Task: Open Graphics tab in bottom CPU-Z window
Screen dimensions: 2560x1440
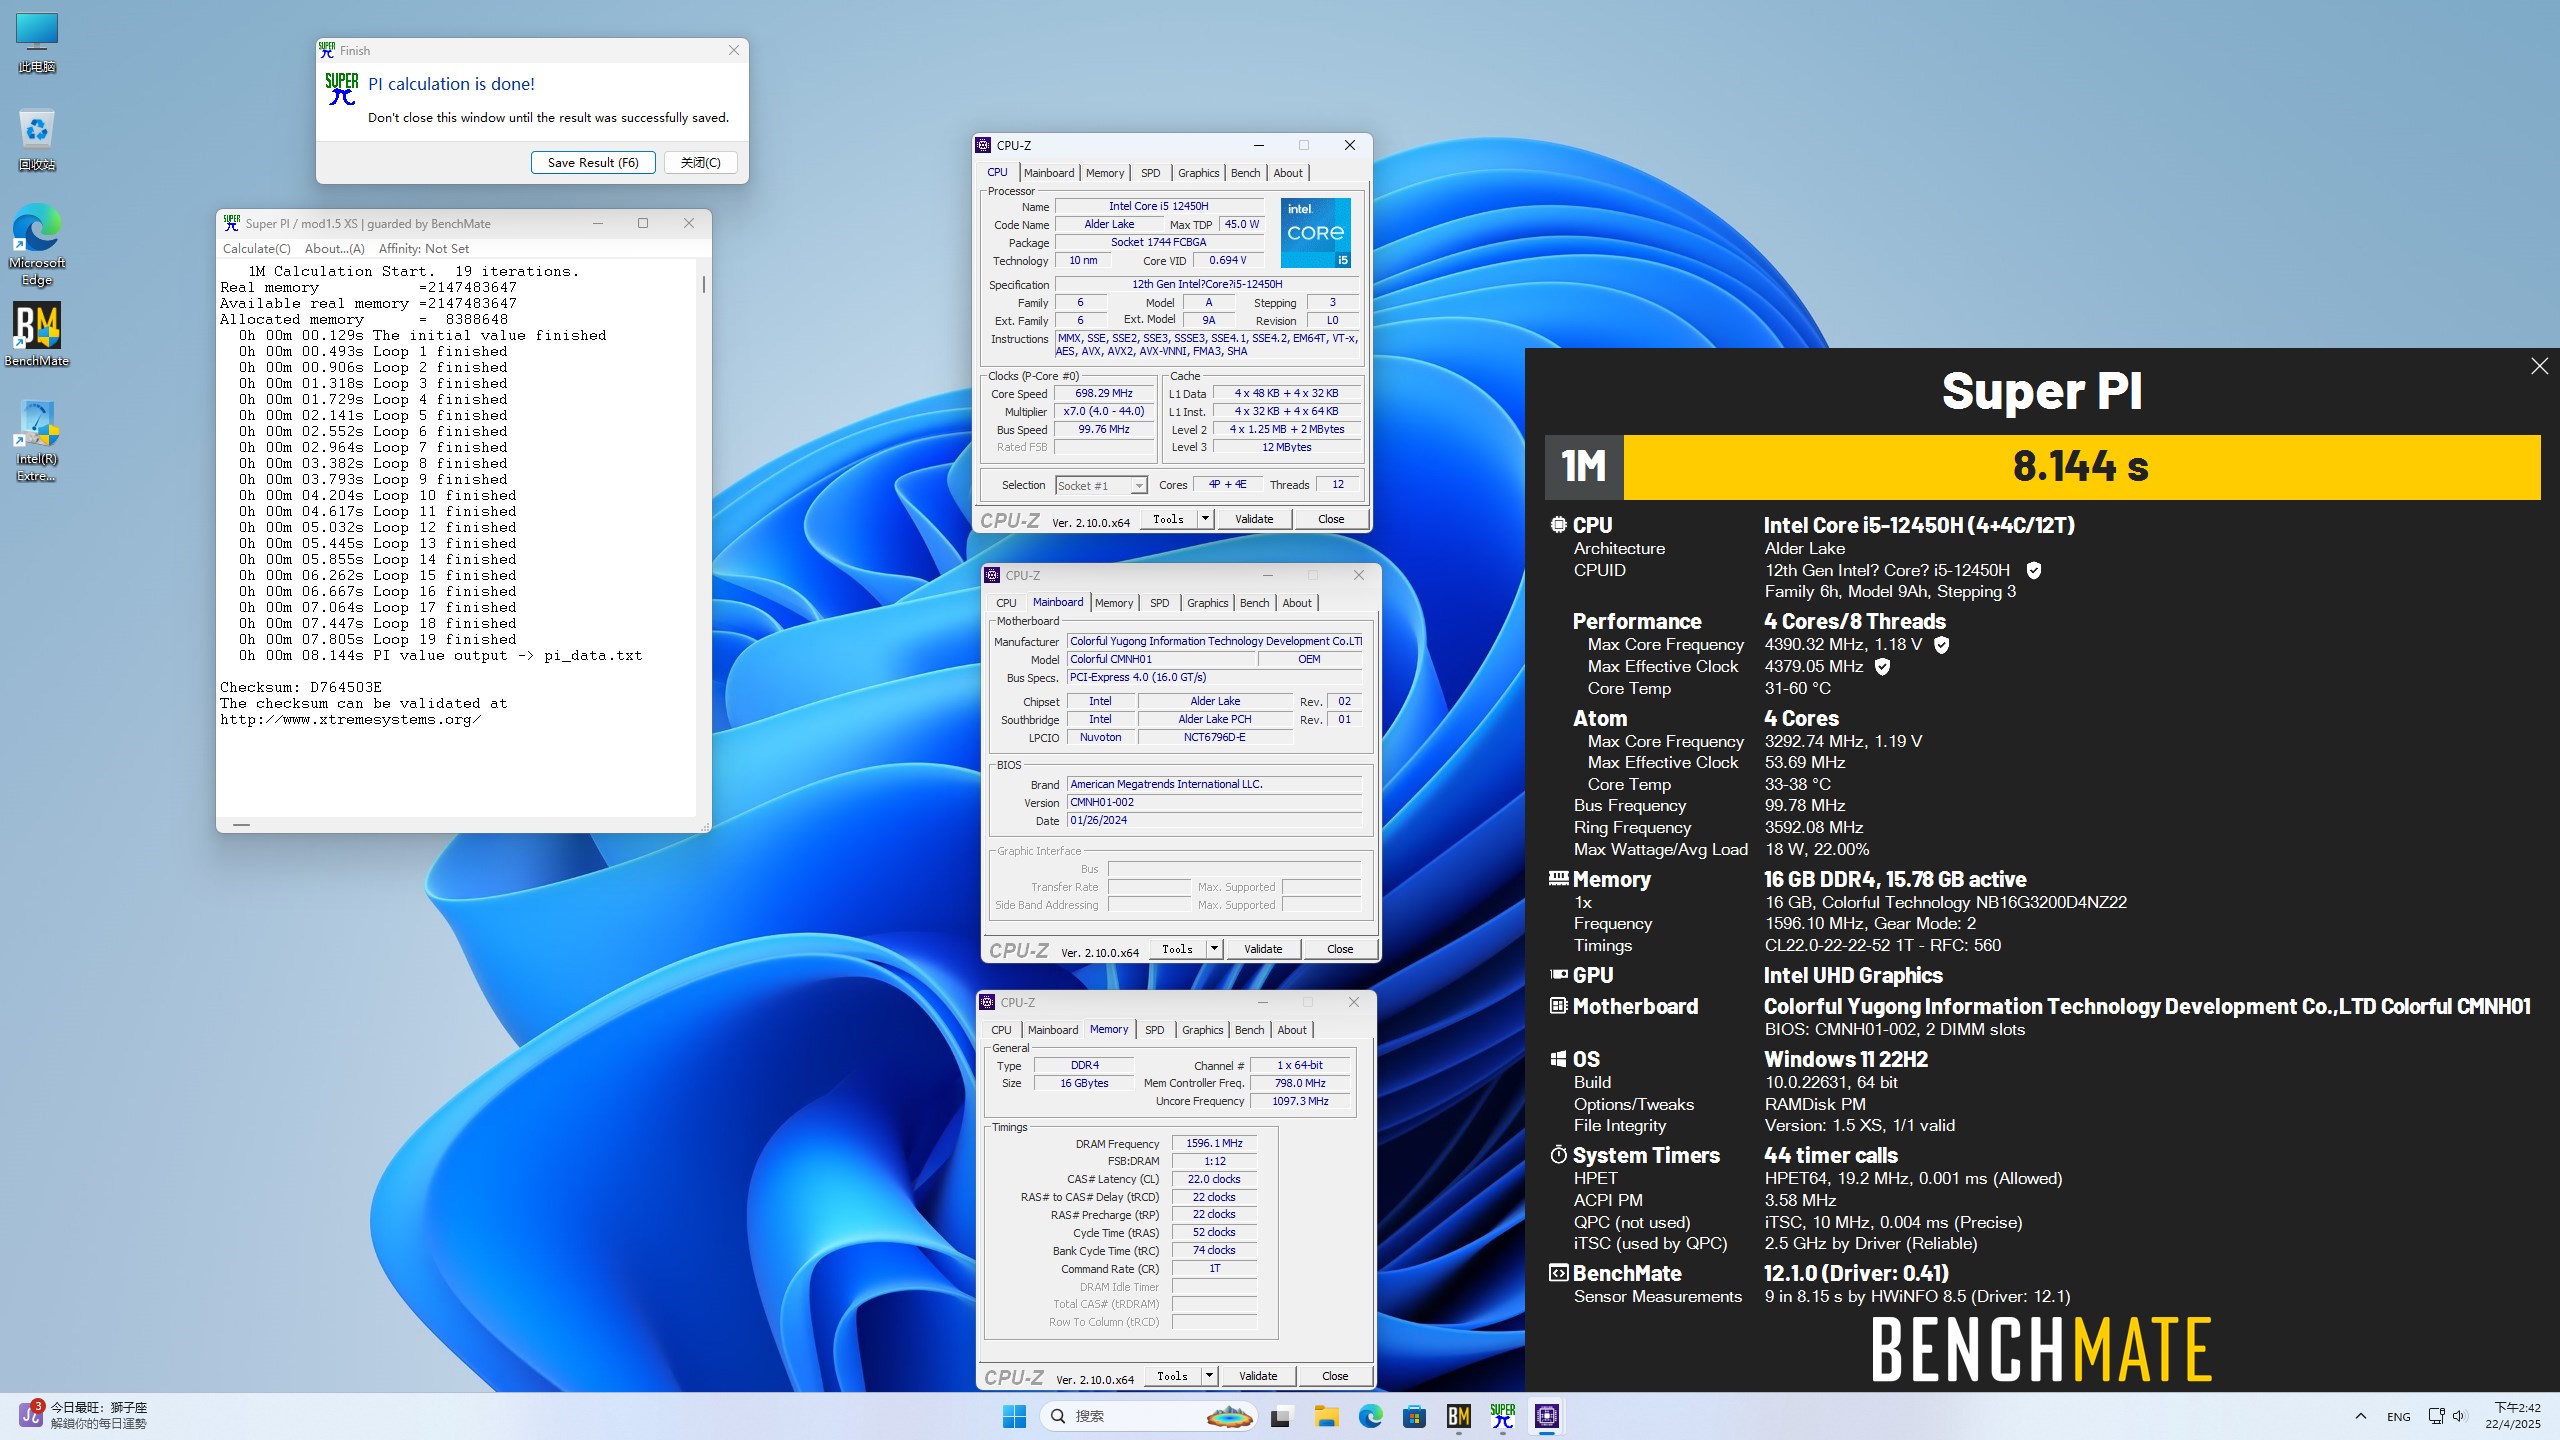Action: 1203,1030
